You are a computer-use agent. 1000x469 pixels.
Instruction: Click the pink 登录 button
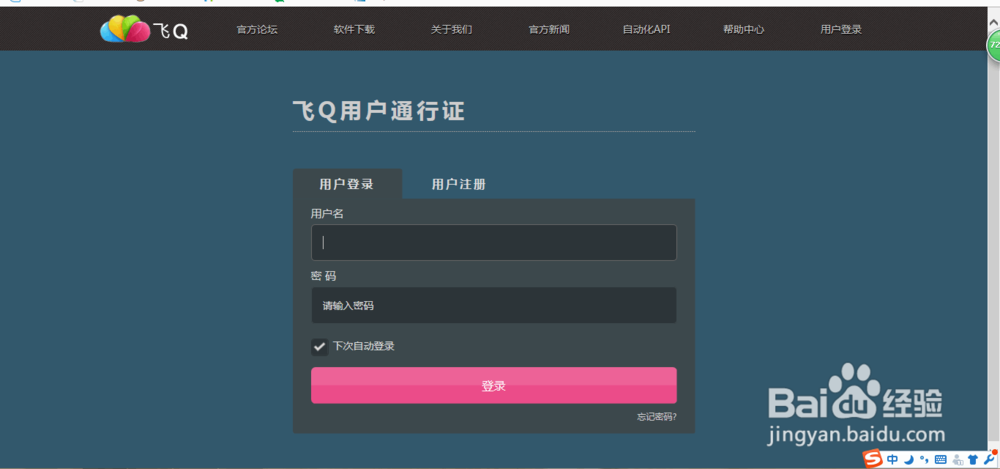click(x=494, y=385)
